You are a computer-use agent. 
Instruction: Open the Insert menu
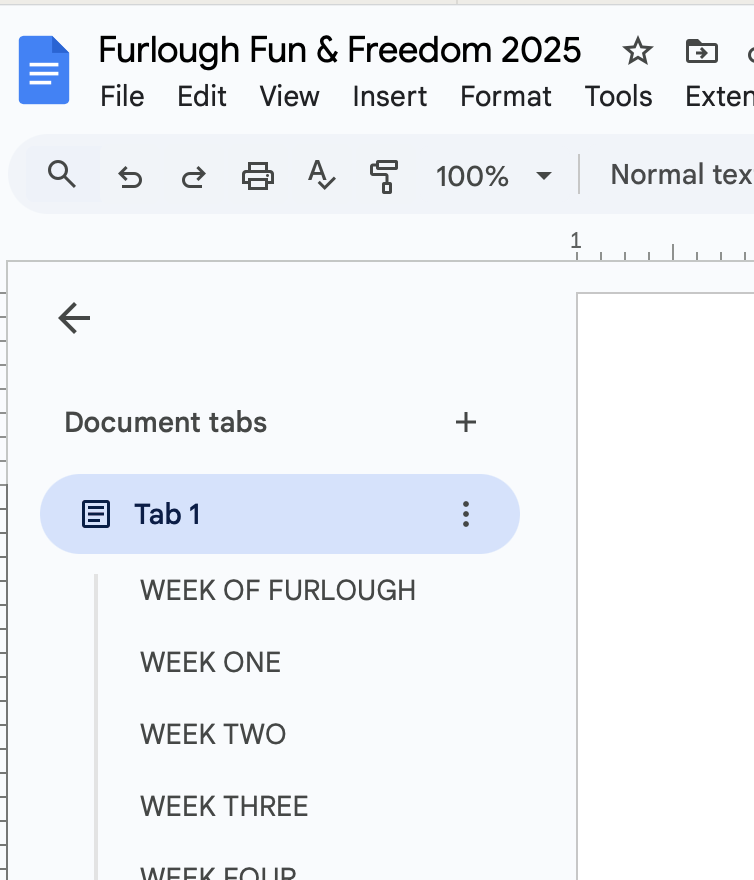pyautogui.click(x=390, y=97)
